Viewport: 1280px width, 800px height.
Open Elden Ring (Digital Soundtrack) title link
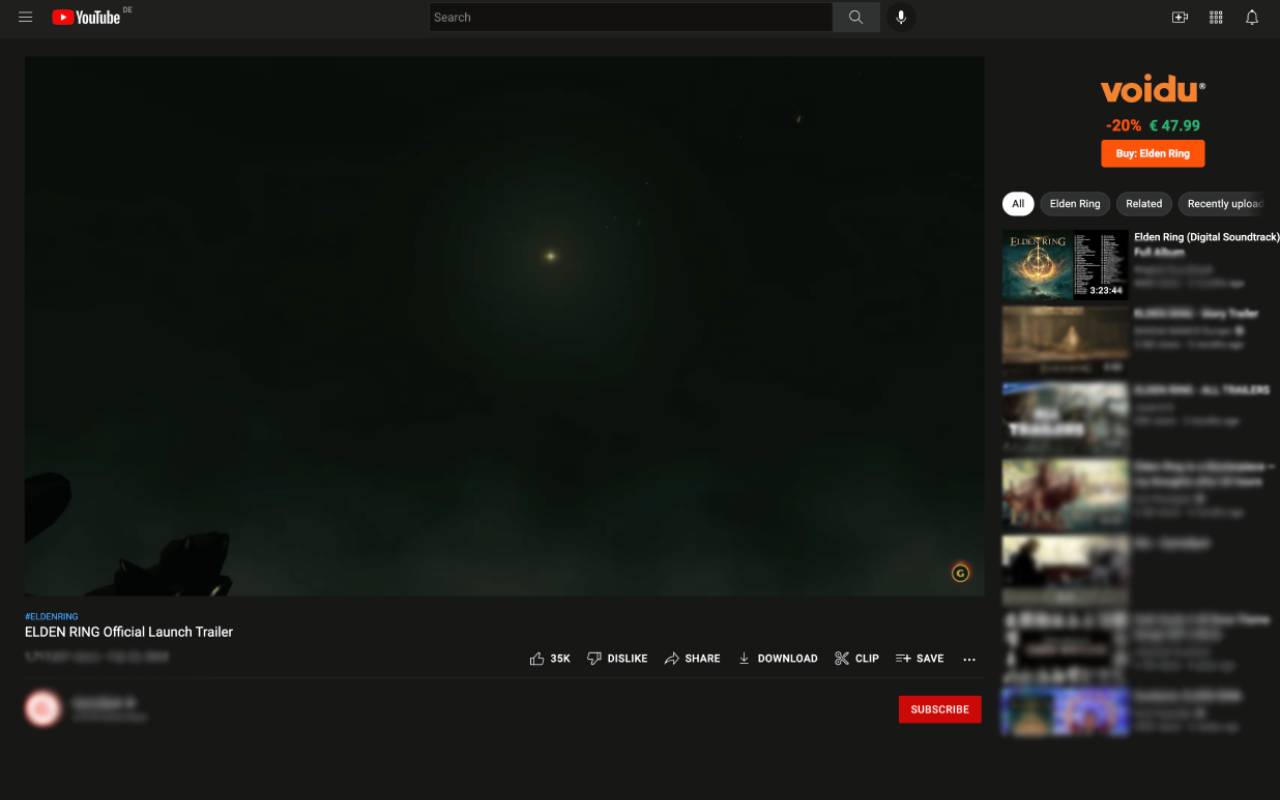pos(1206,244)
